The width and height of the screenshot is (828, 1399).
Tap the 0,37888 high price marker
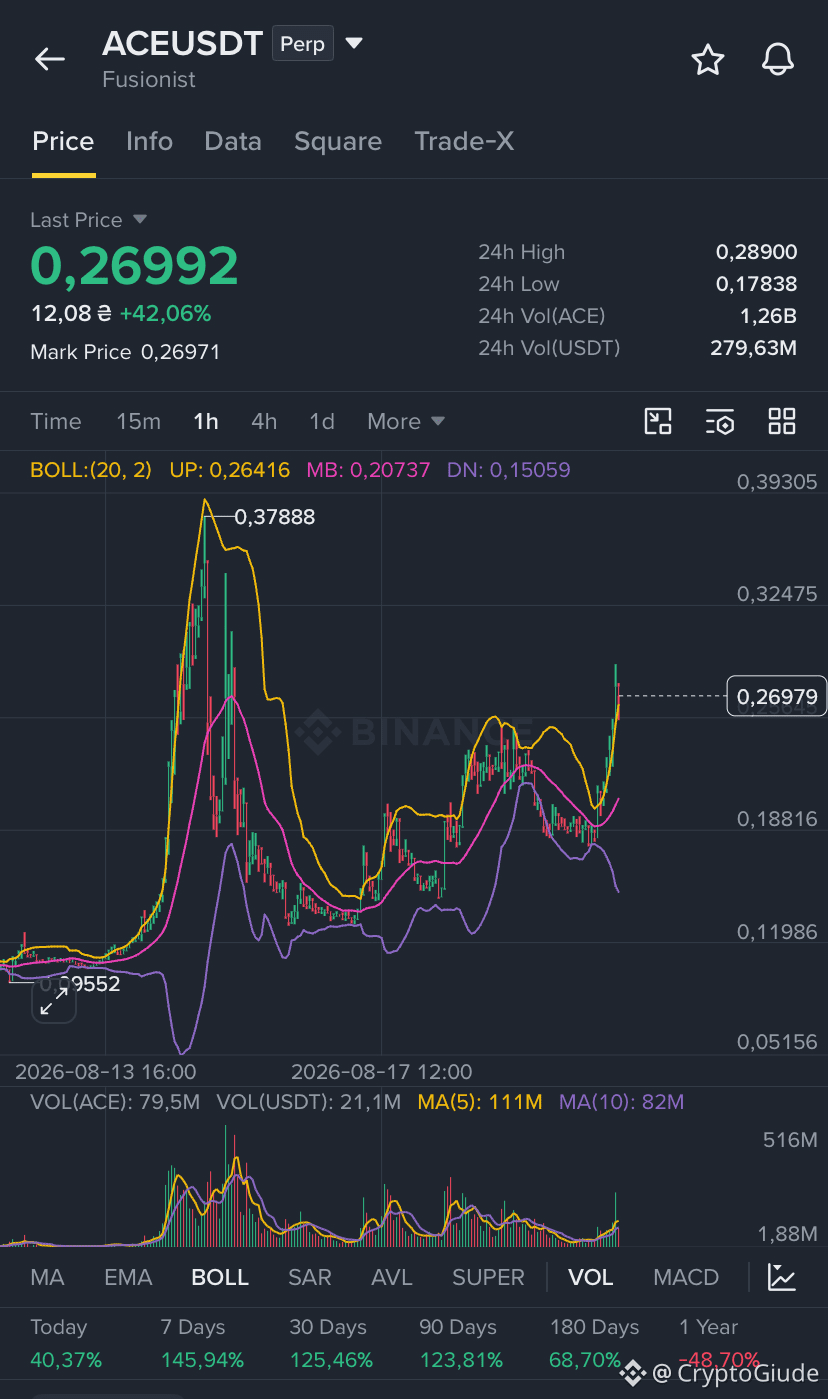pos(275,517)
